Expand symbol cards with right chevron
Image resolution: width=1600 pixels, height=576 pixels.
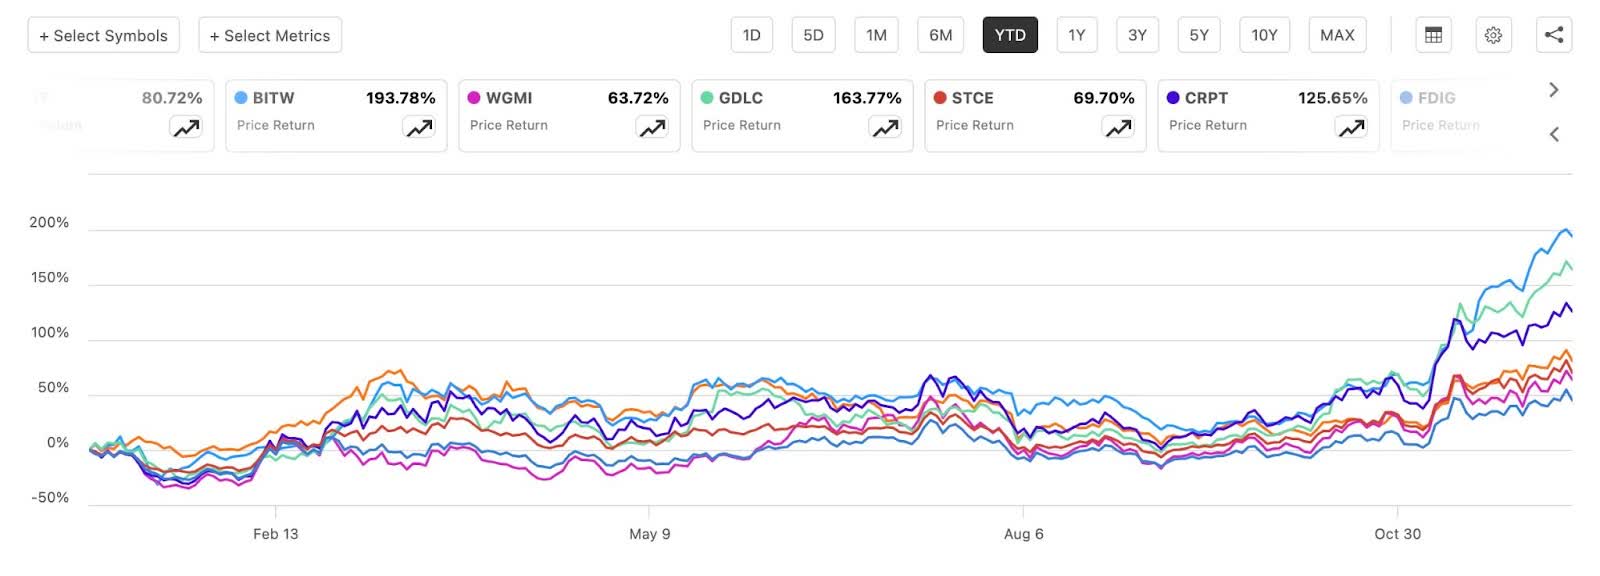pyautogui.click(x=1553, y=89)
